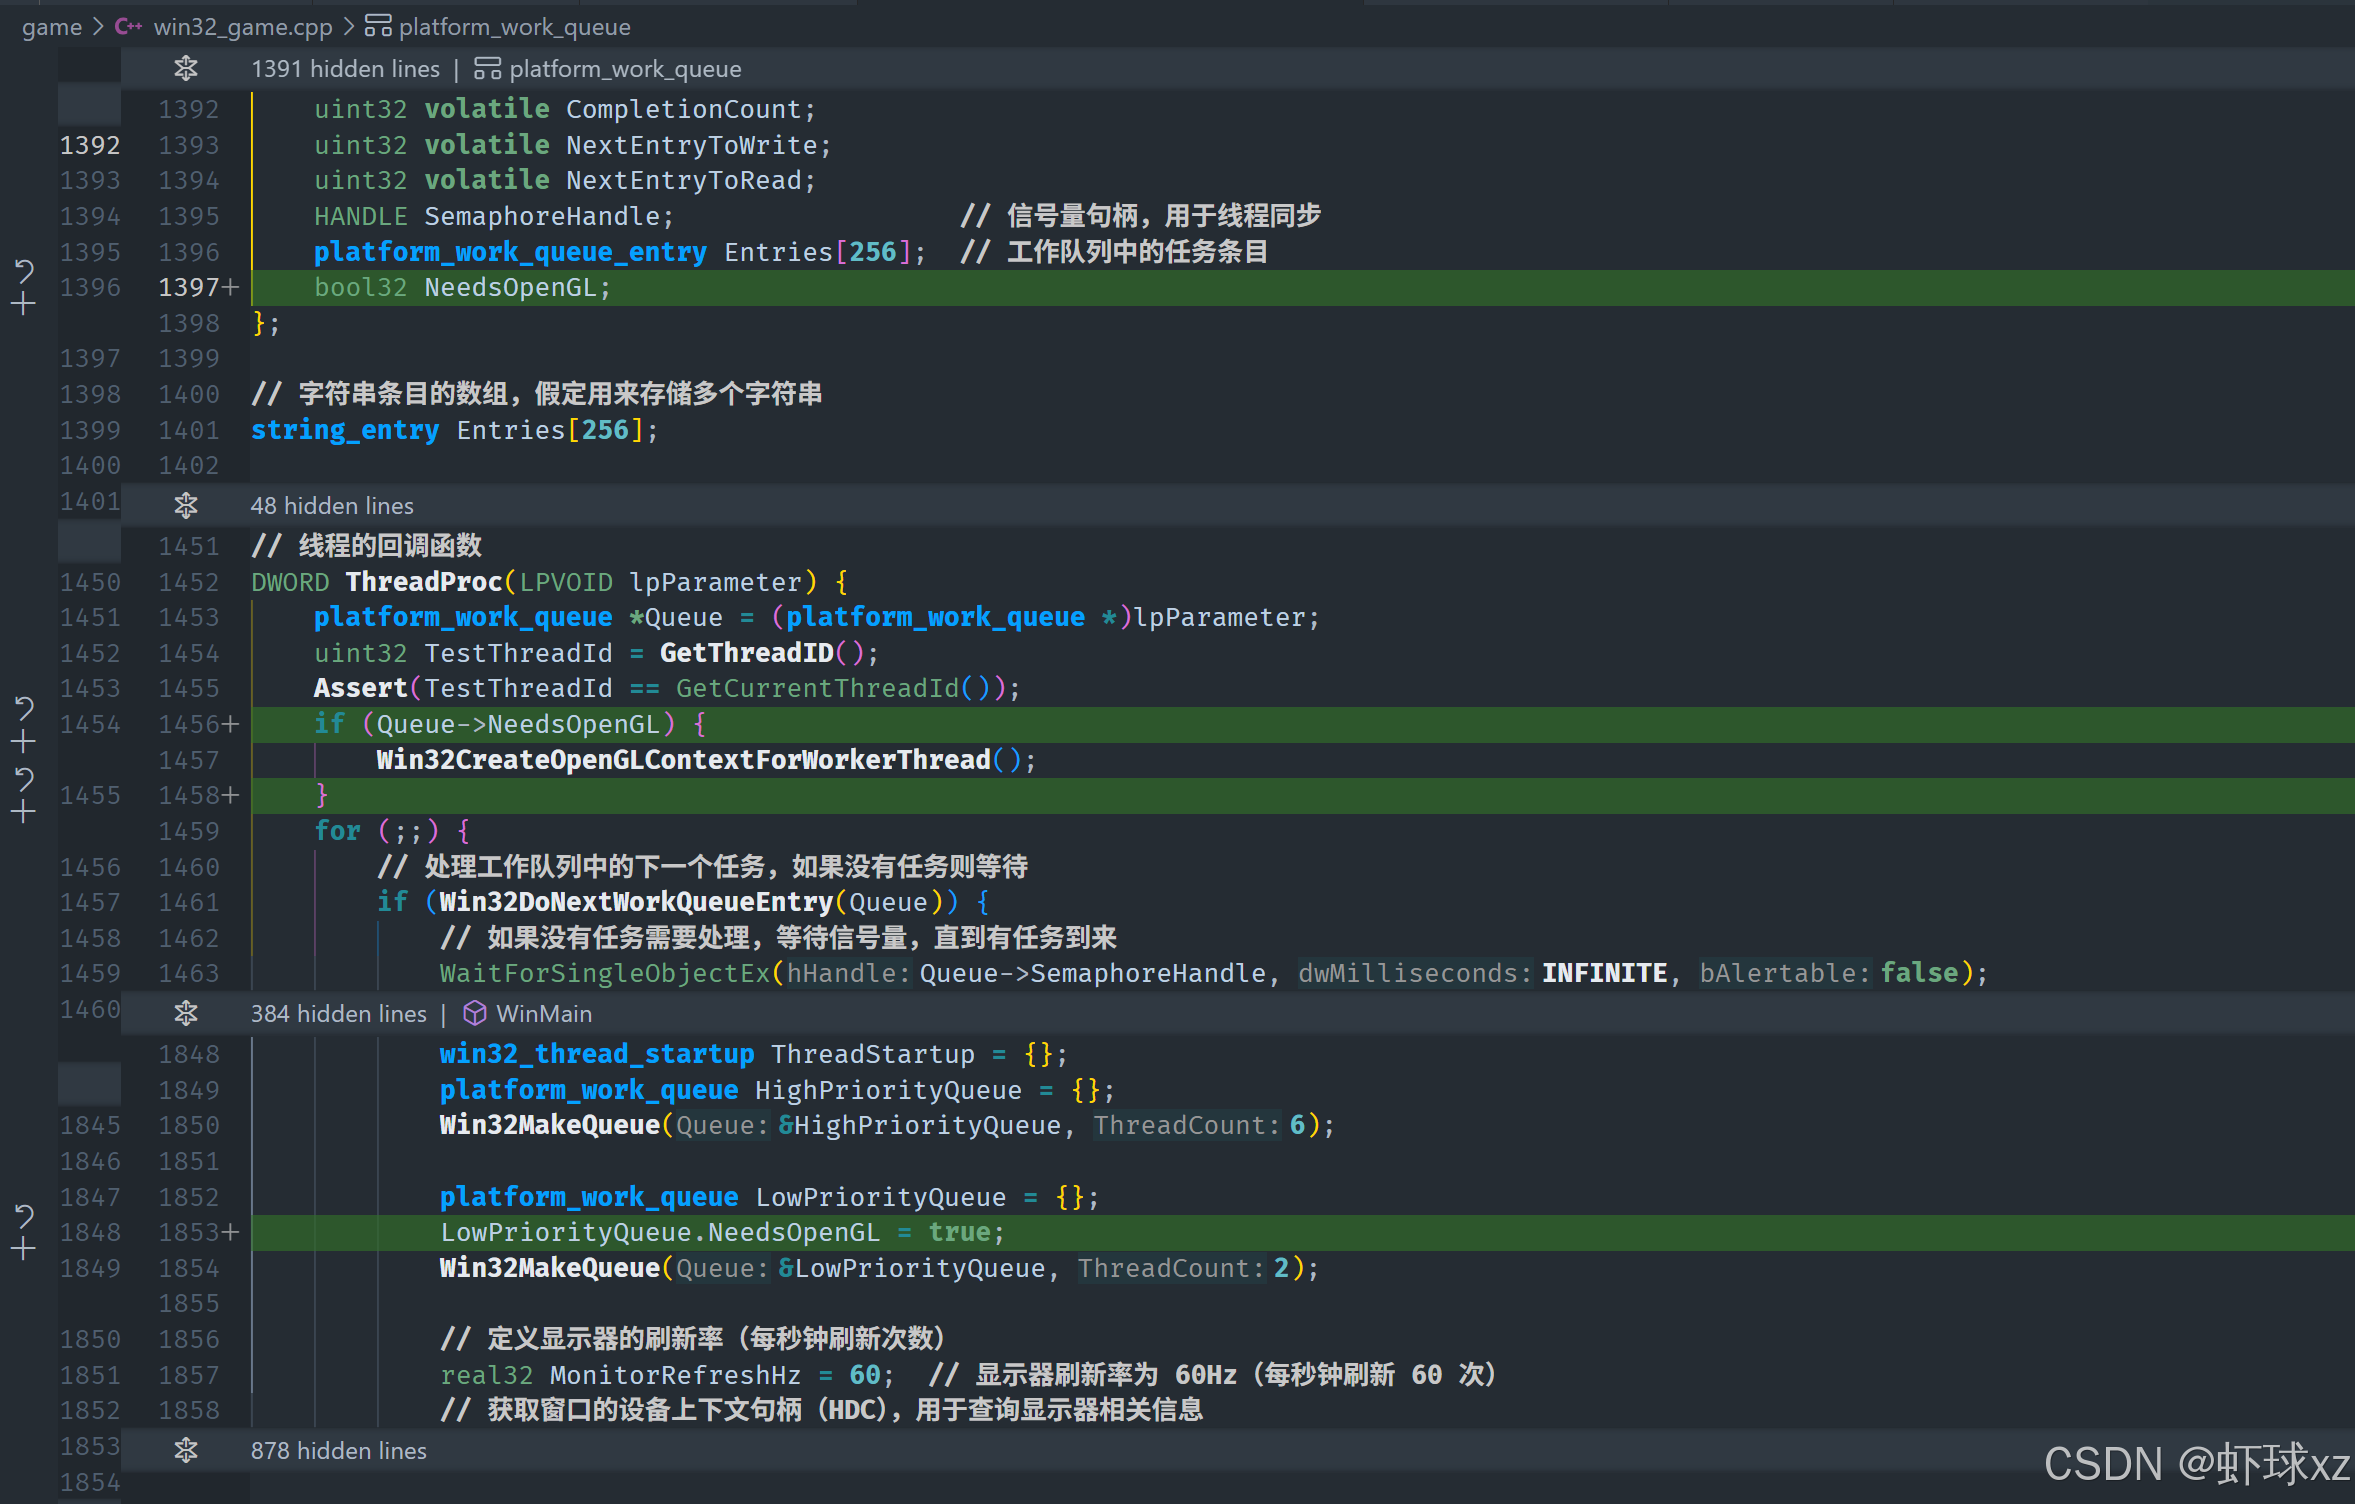Revert the NeedsOpenGL field addition change
Viewport: 2355px width, 1504px height.
click(24, 270)
